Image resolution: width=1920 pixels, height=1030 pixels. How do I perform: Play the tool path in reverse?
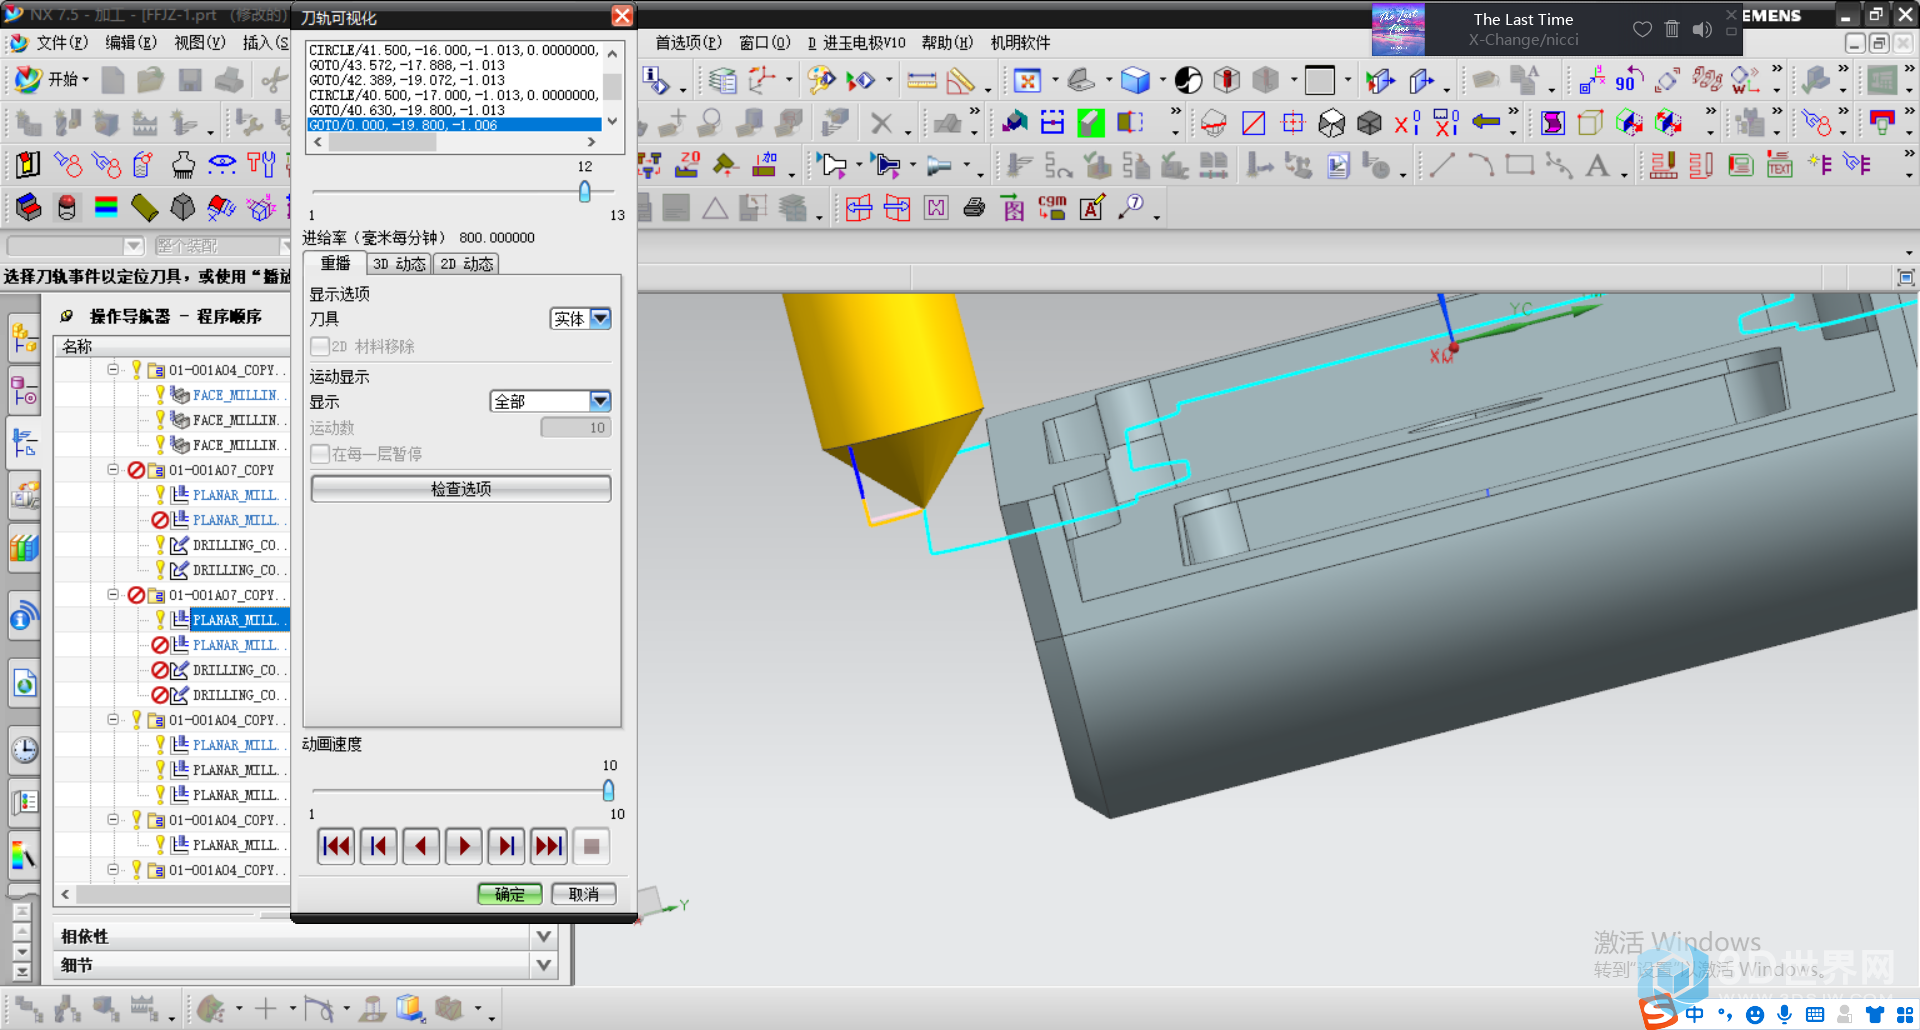click(421, 846)
